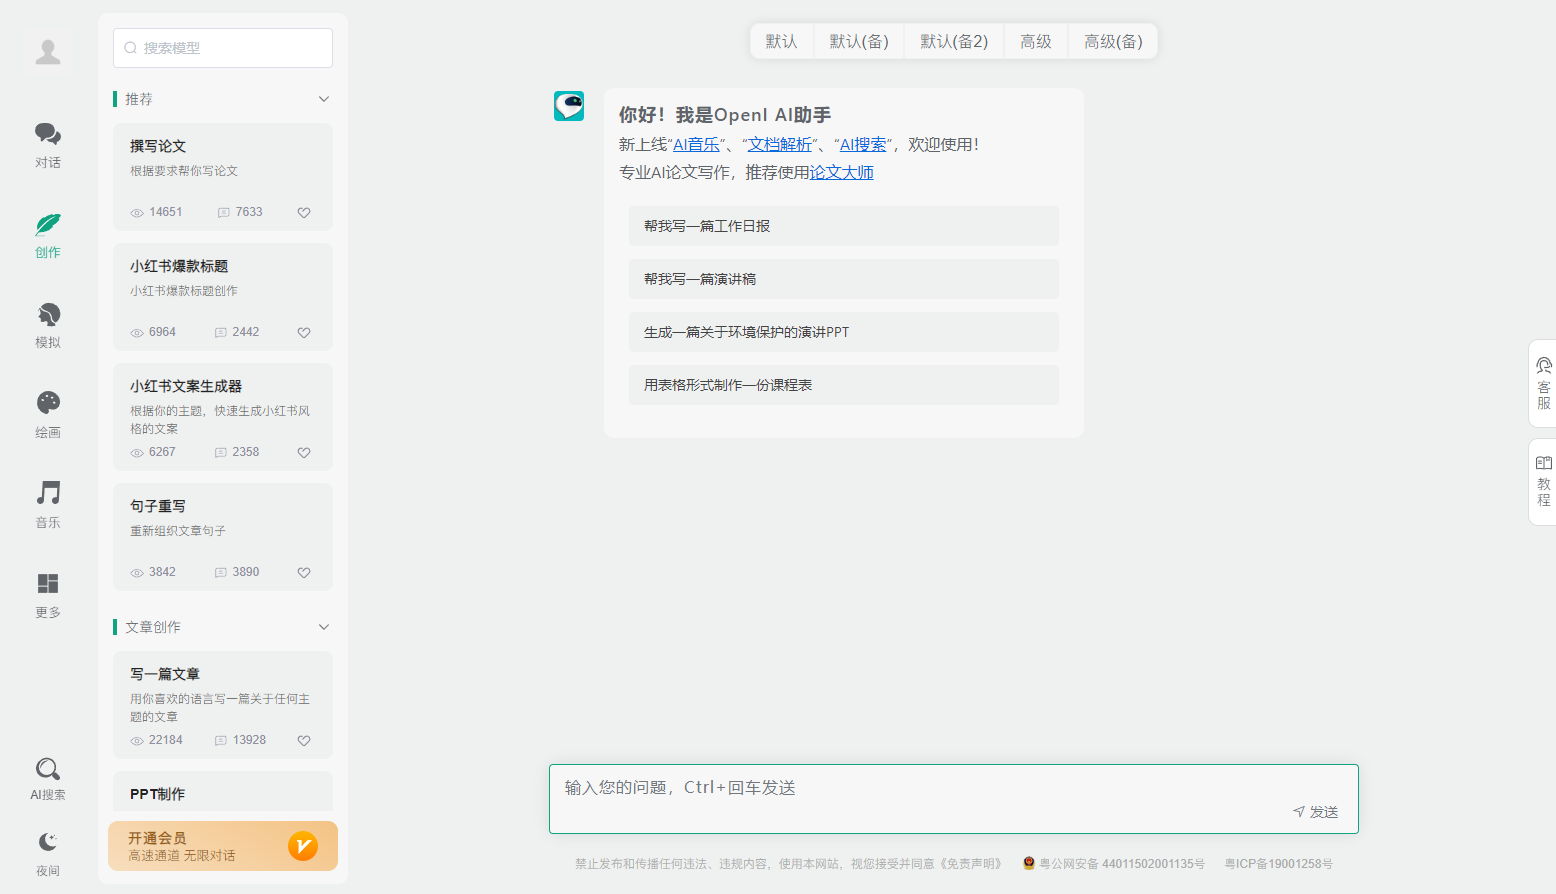Click the user avatar icon
The image size is (1556, 894).
tap(48, 51)
